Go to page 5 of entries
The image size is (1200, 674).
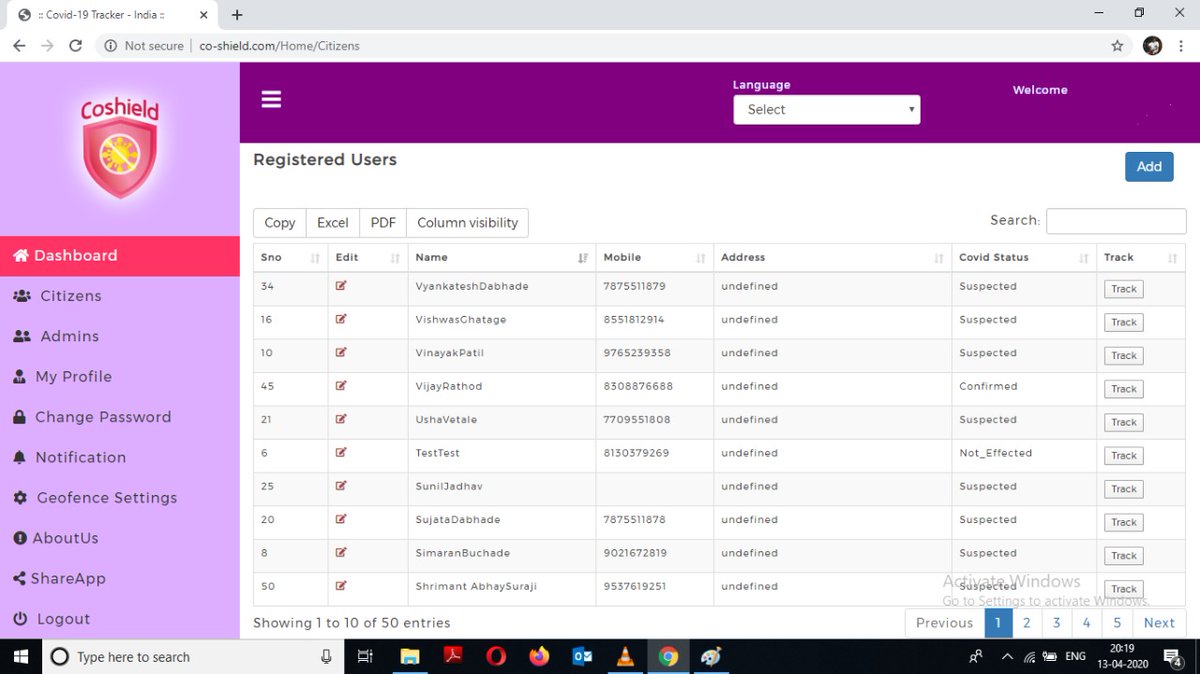tap(1117, 623)
